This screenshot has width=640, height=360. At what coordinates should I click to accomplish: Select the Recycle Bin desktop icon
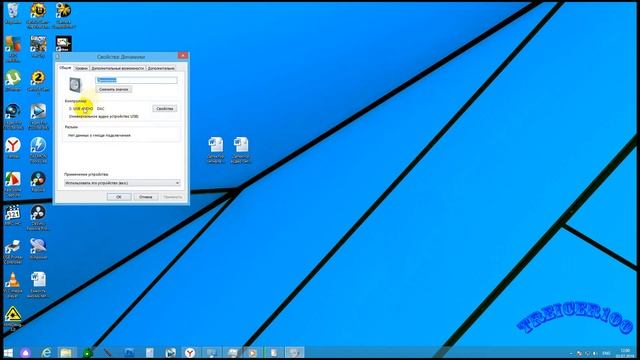[13, 13]
